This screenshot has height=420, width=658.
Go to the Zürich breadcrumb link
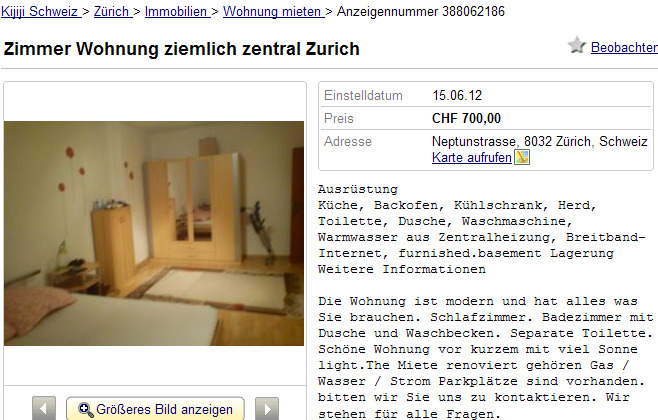[113, 11]
